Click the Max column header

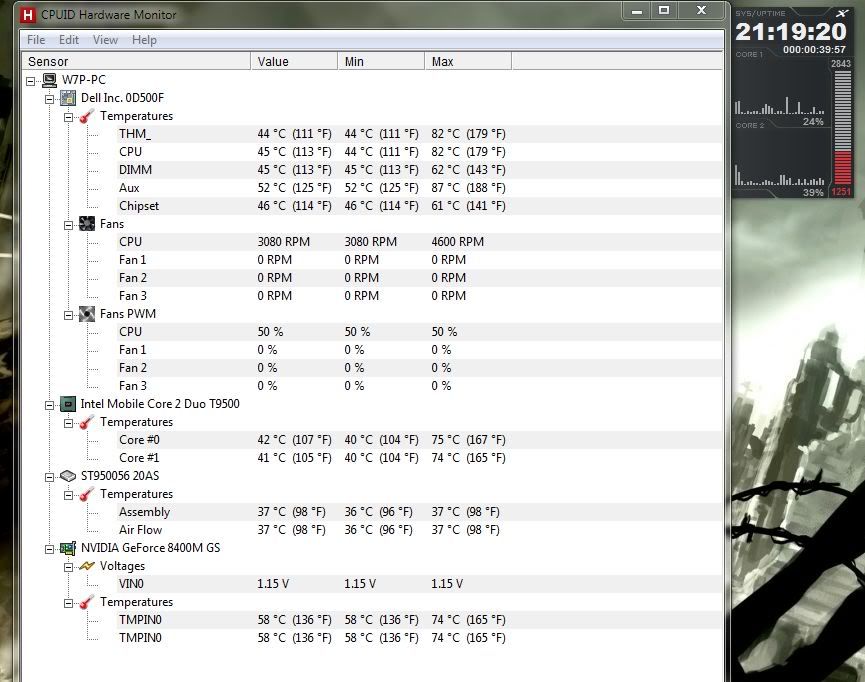coord(468,61)
